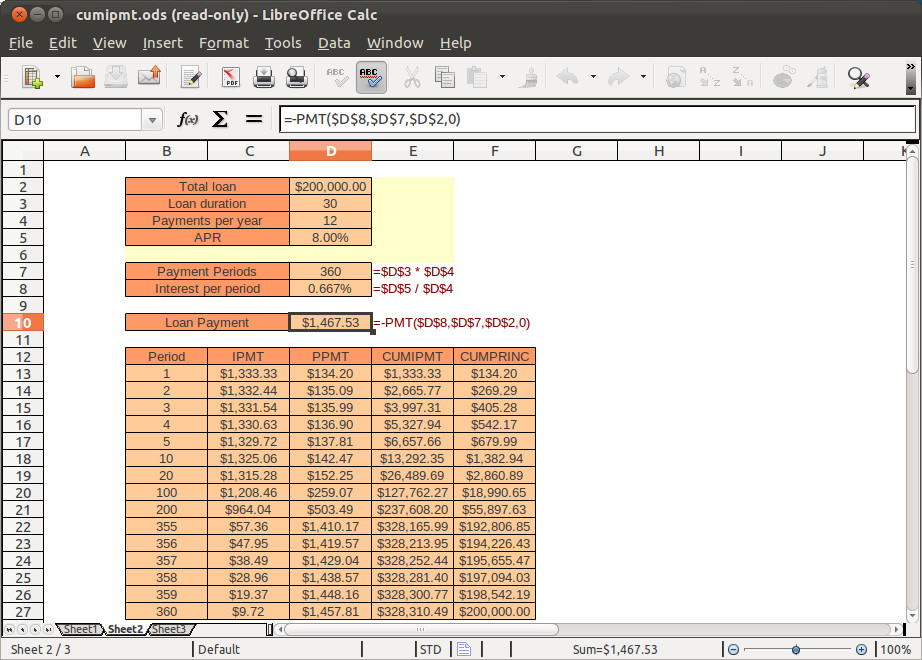This screenshot has width=922, height=660.
Task: Toggle Show Draw Functions icon
Action: click(817, 77)
